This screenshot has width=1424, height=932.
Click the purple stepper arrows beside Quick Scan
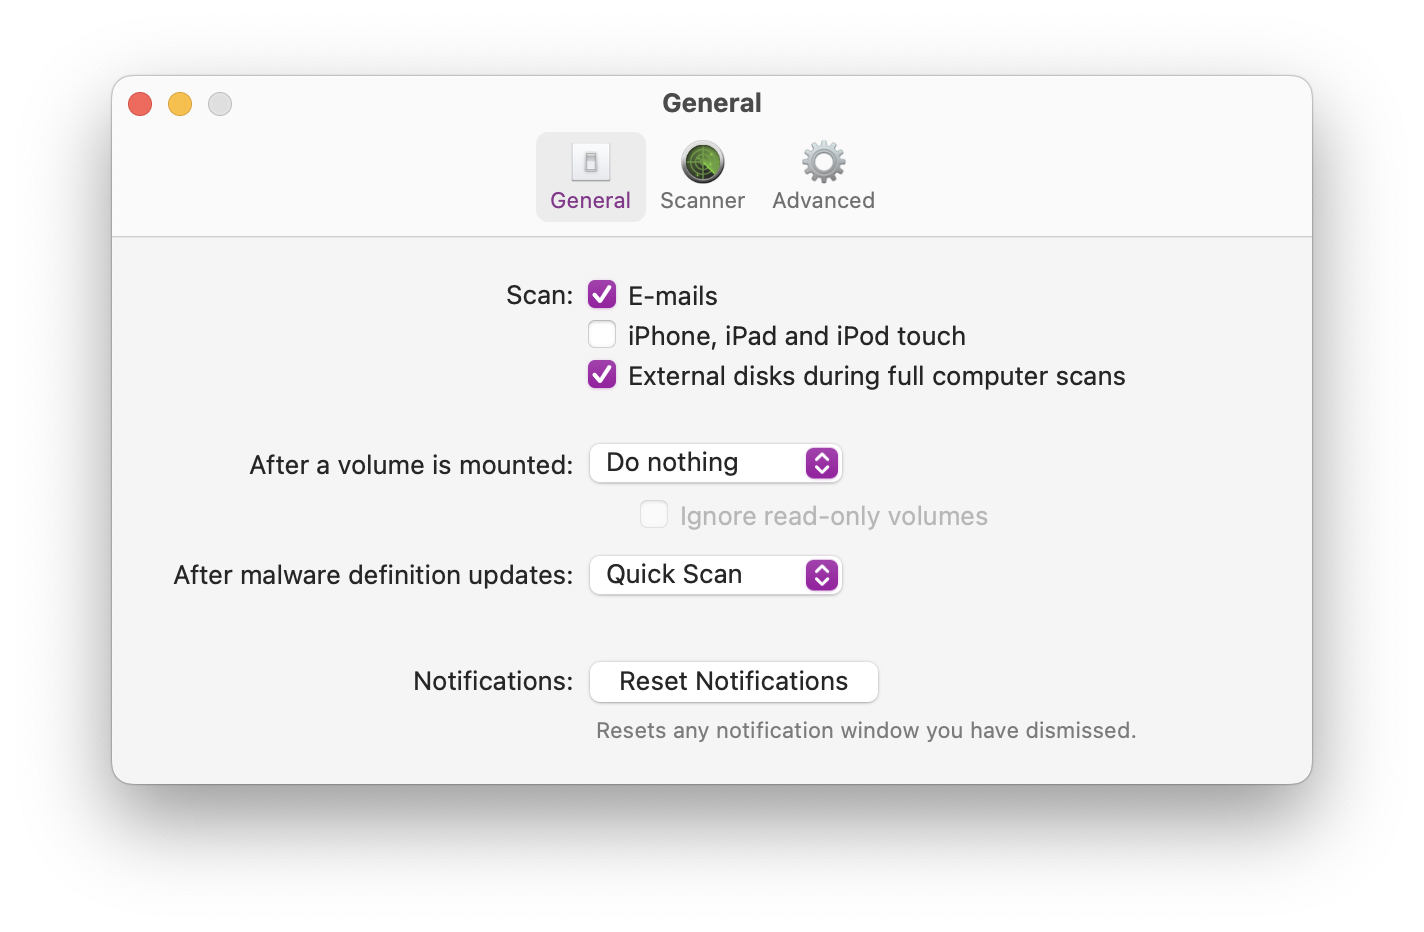click(x=822, y=575)
